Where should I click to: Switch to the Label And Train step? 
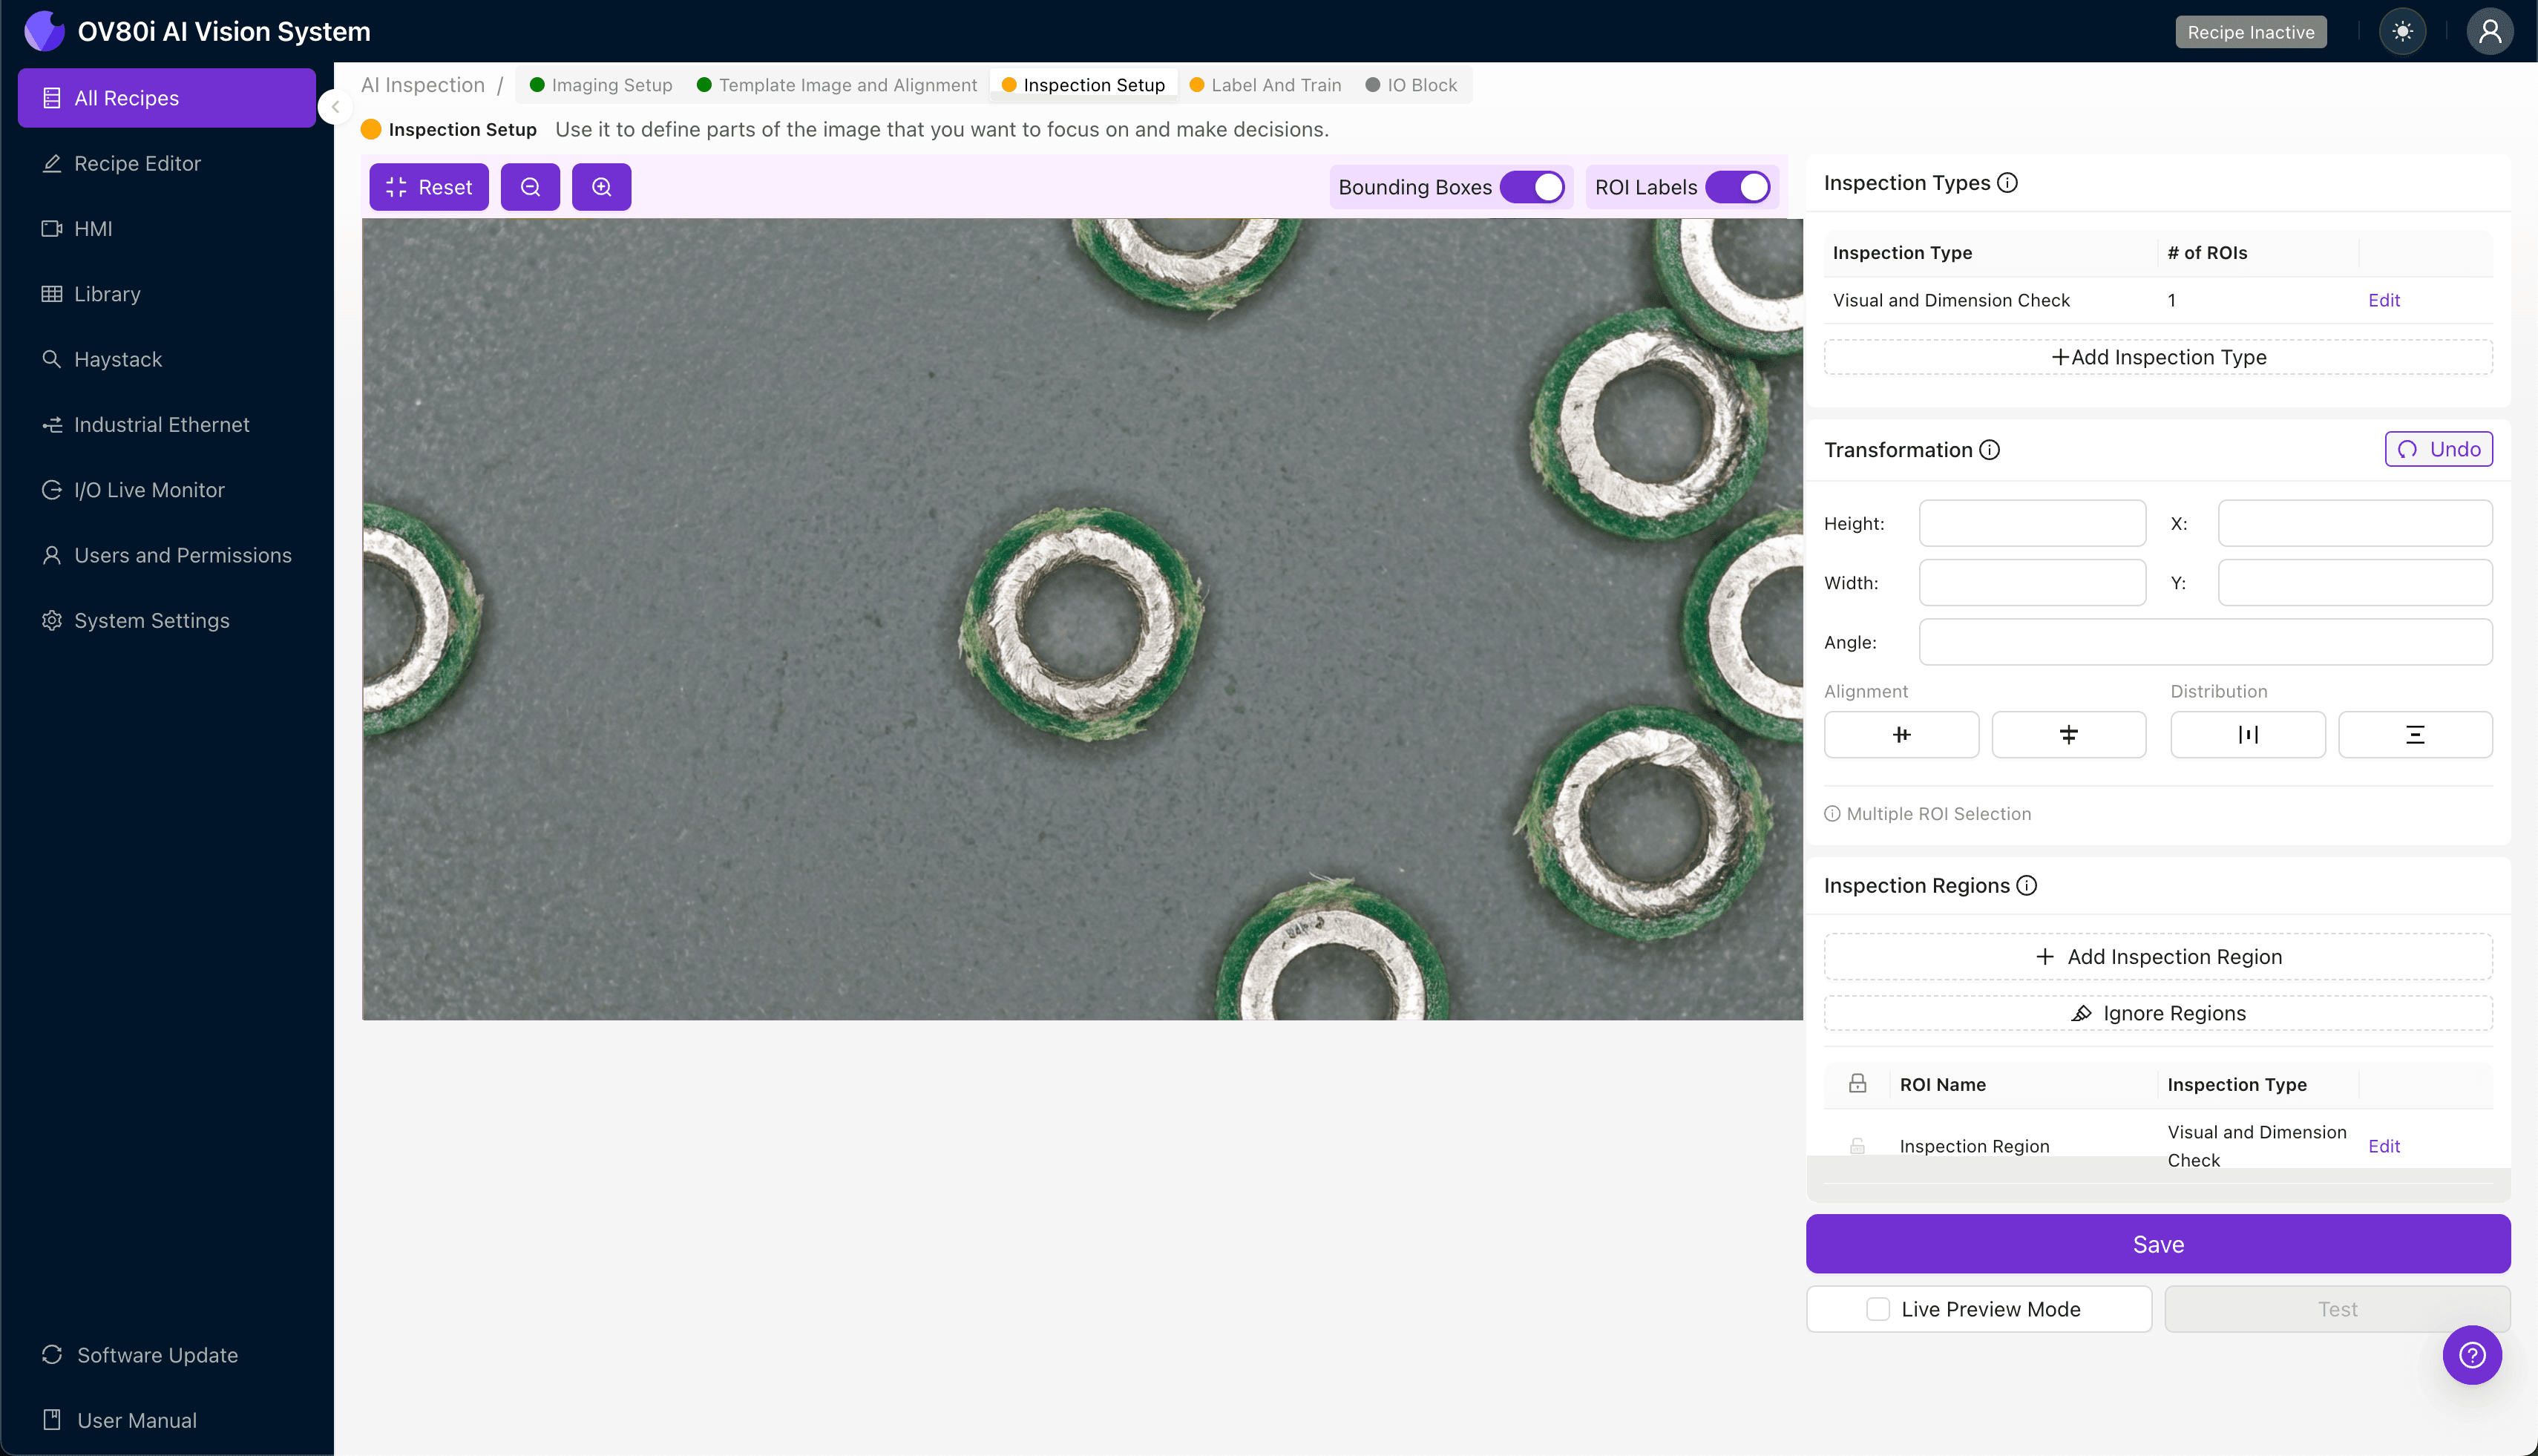[x=1277, y=85]
